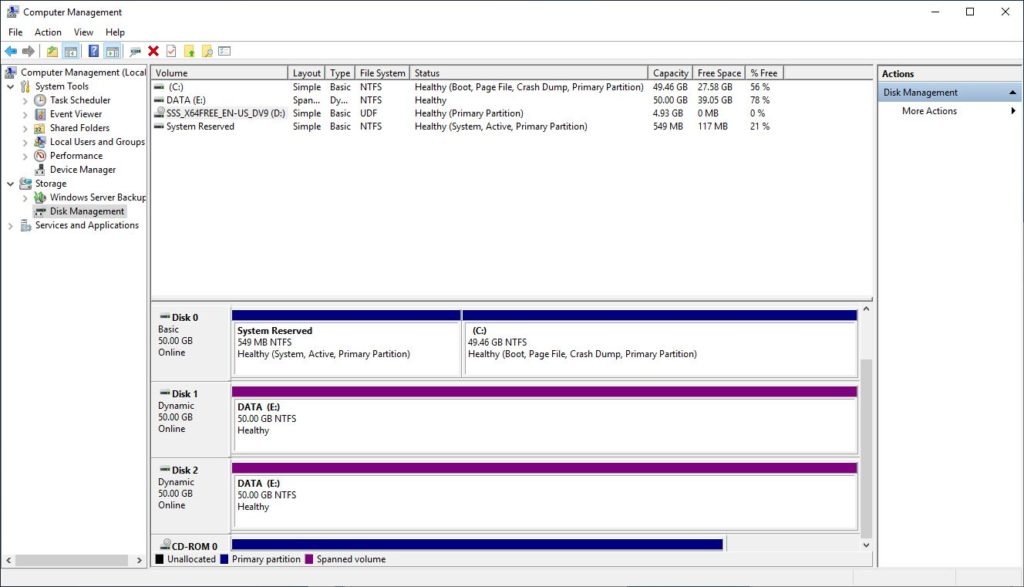This screenshot has height=587, width=1024.
Task: Collapse the Storage tree node
Action: click(x=10, y=183)
